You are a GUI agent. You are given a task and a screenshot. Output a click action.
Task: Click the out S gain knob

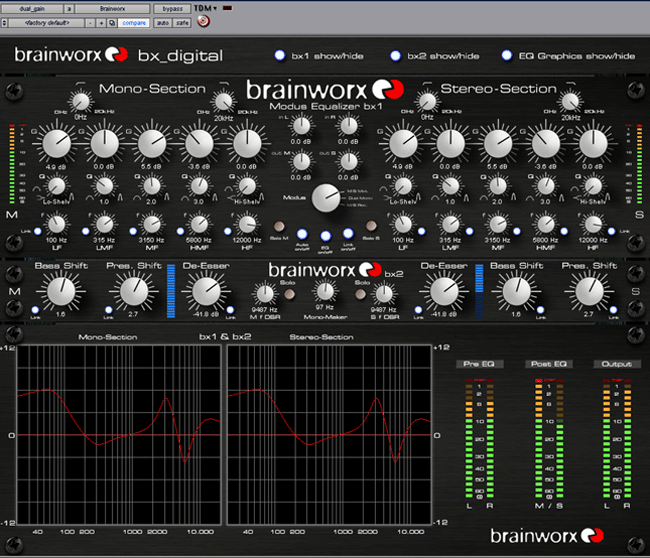pos(349,162)
